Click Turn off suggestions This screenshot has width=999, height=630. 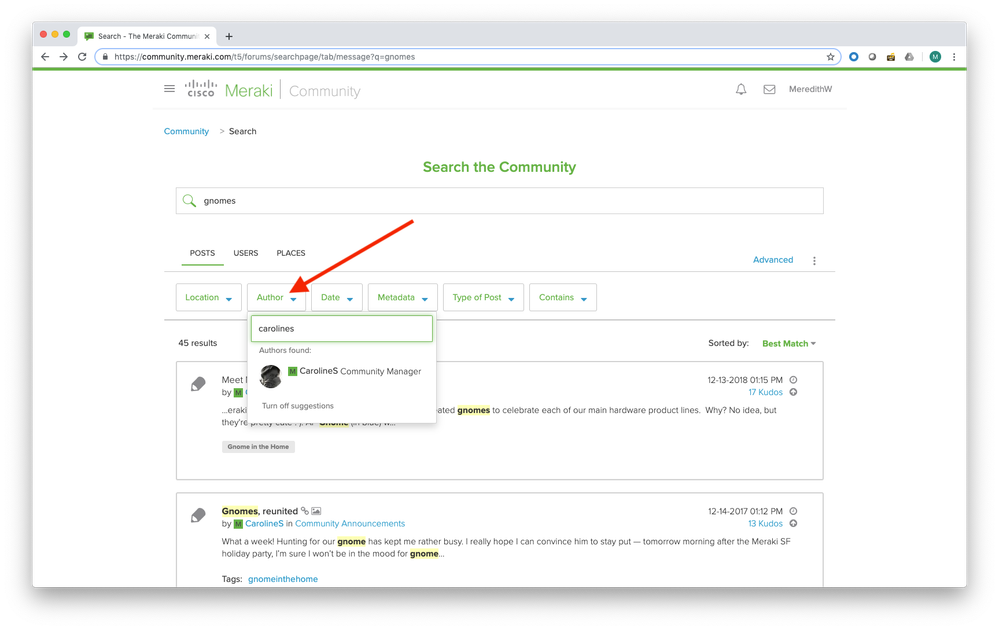(298, 406)
